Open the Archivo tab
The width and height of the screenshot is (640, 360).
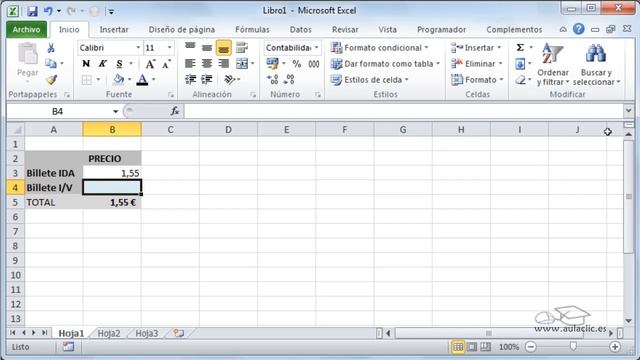27,29
